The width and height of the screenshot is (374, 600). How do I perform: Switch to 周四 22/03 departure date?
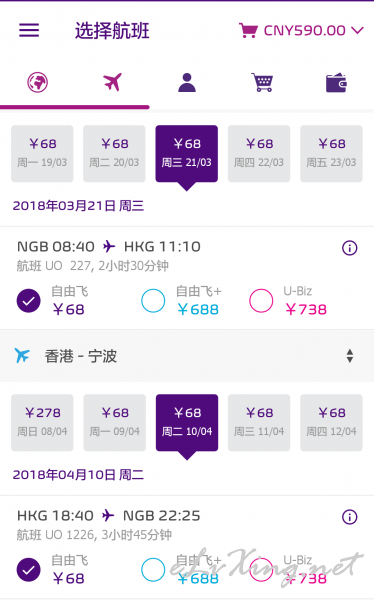click(259, 153)
